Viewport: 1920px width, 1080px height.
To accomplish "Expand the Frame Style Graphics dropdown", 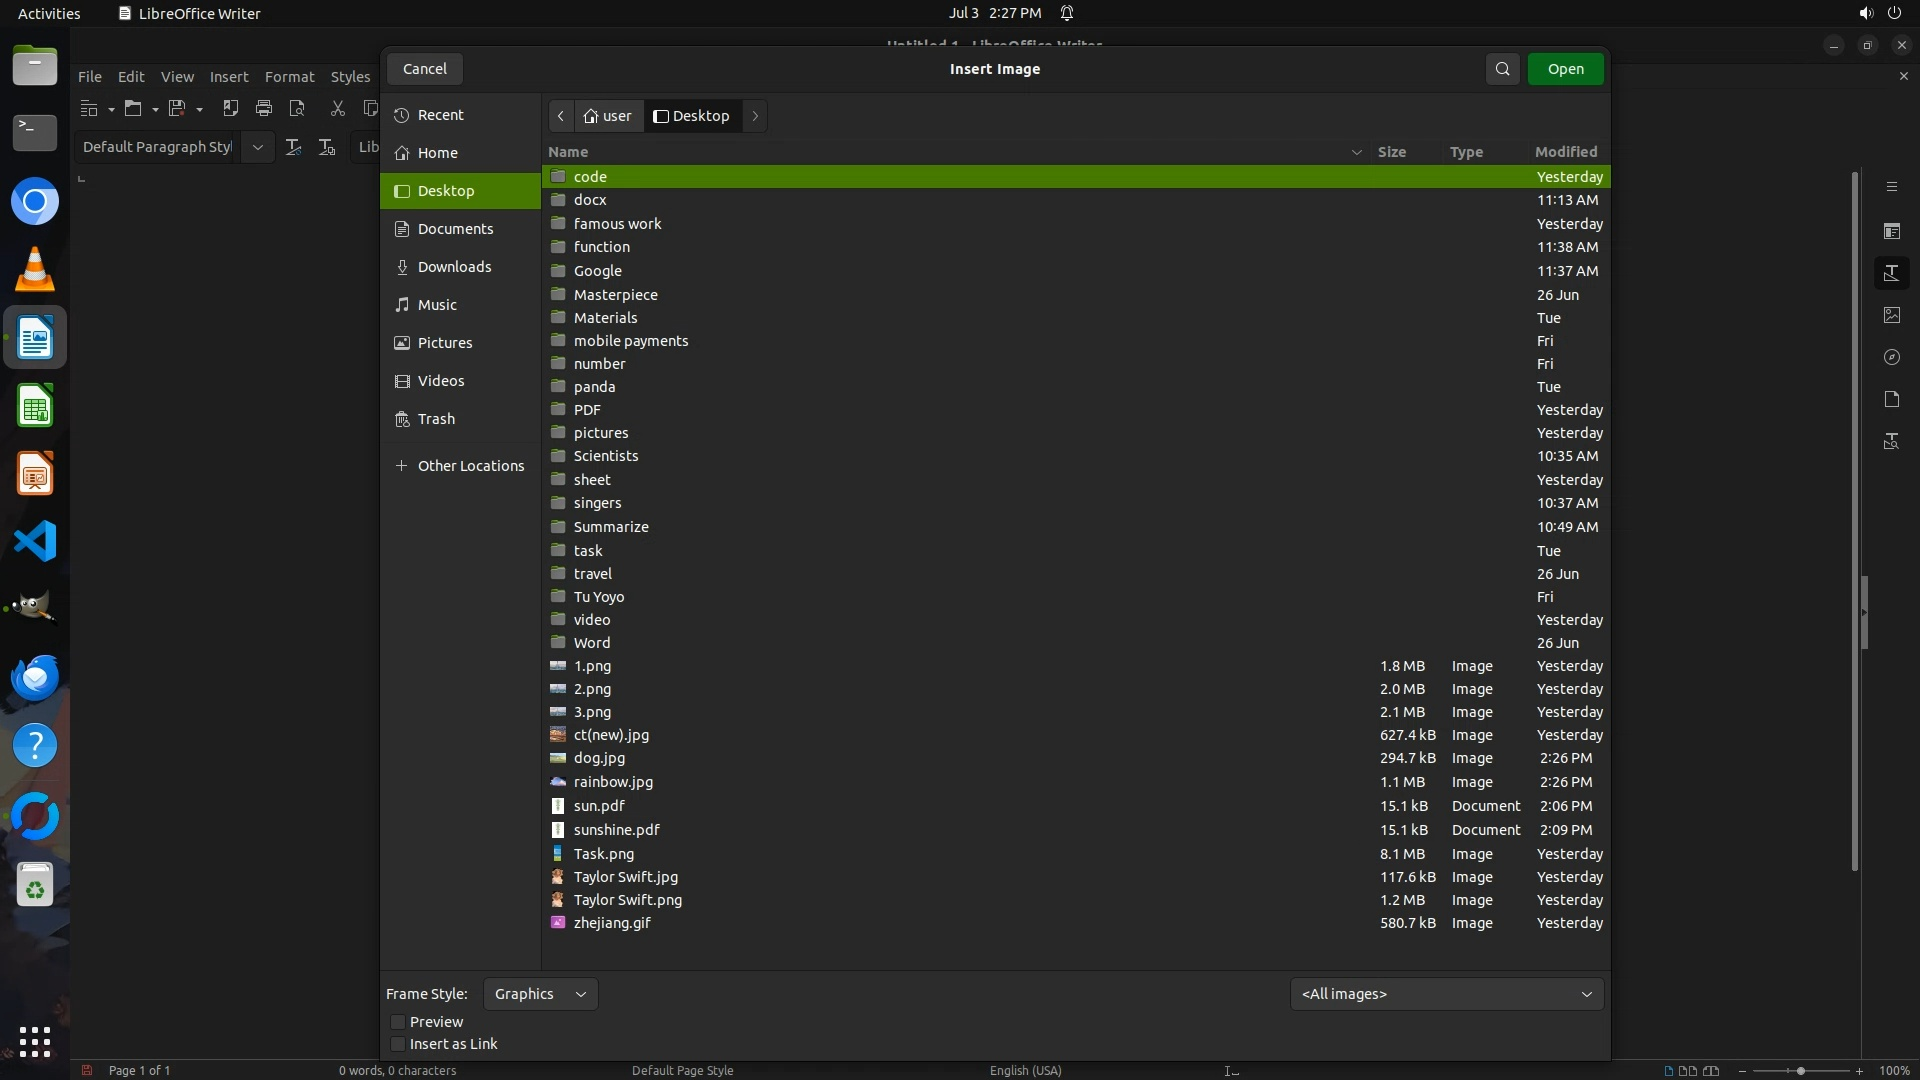I will [540, 994].
